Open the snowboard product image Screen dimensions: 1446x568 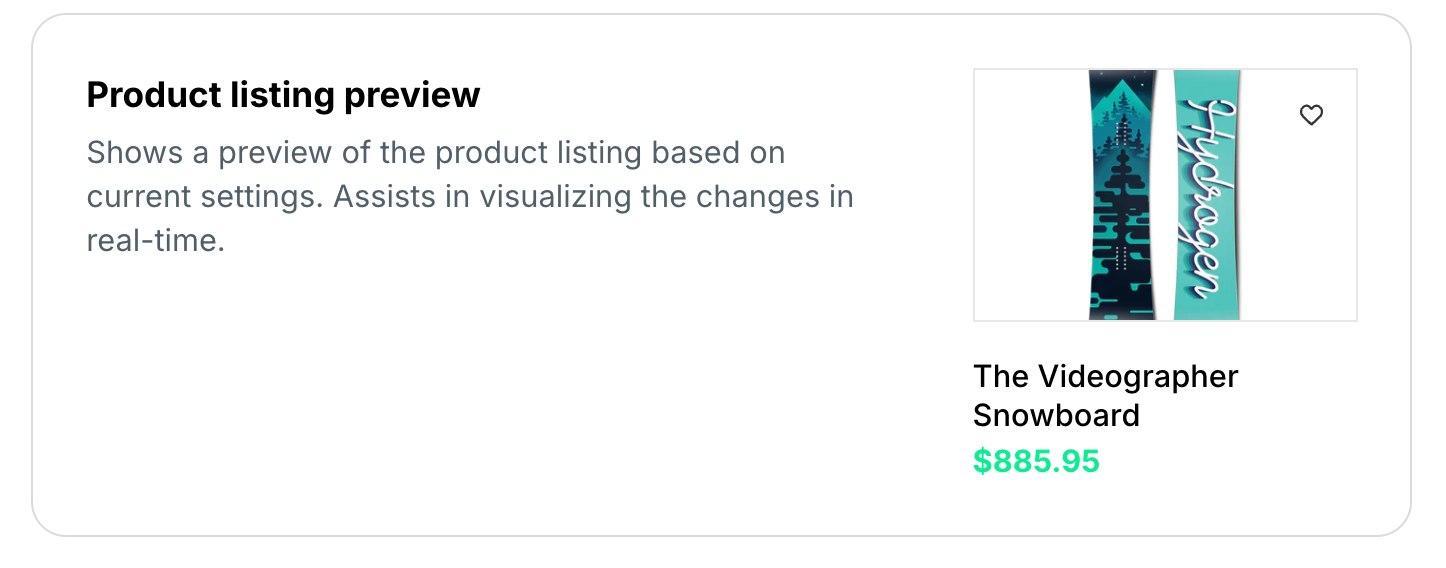point(1164,195)
